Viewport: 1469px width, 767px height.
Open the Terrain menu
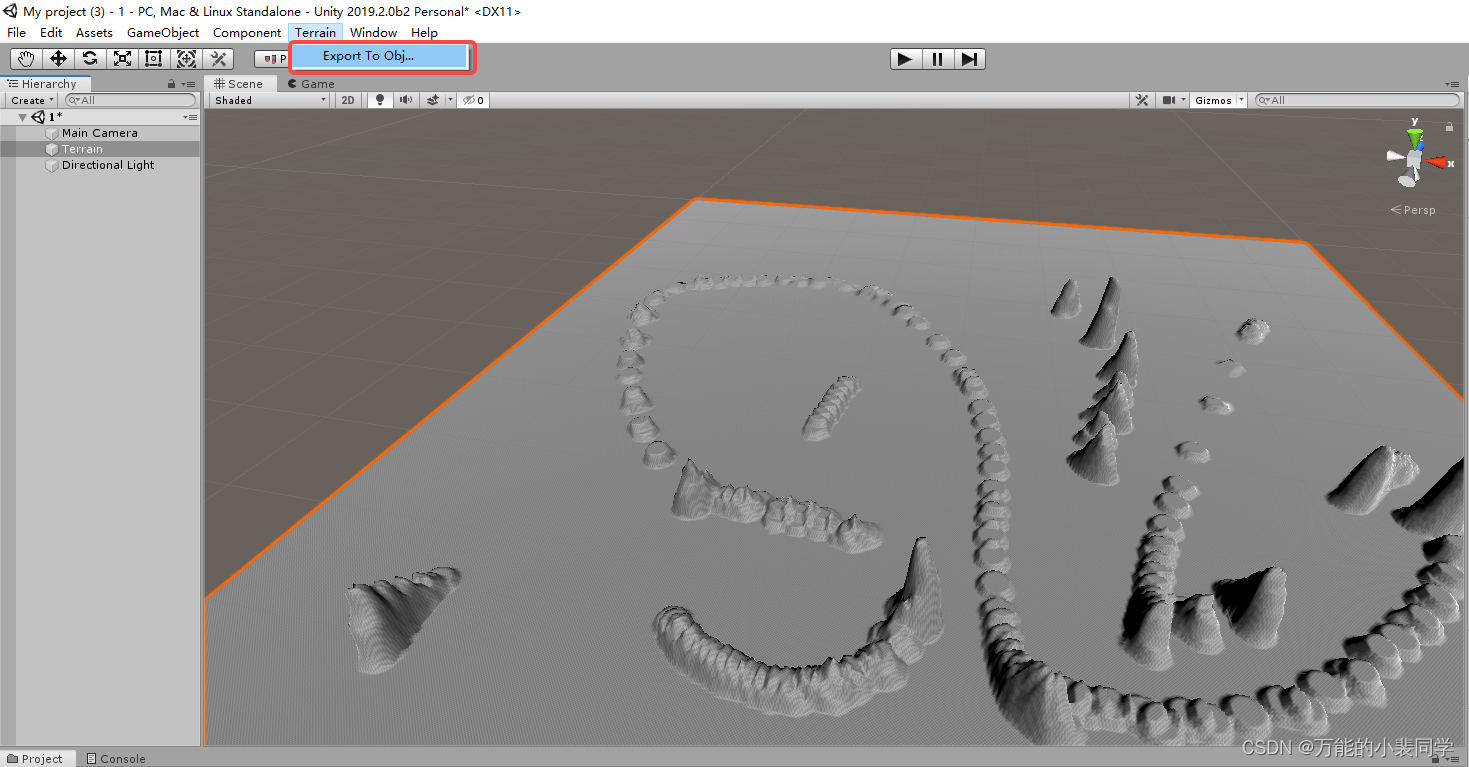pos(315,32)
